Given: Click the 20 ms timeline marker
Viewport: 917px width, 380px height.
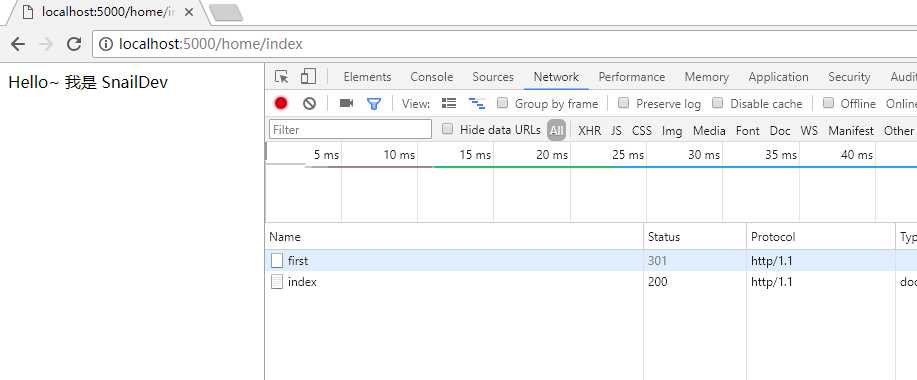Looking at the screenshot, I should (552, 155).
